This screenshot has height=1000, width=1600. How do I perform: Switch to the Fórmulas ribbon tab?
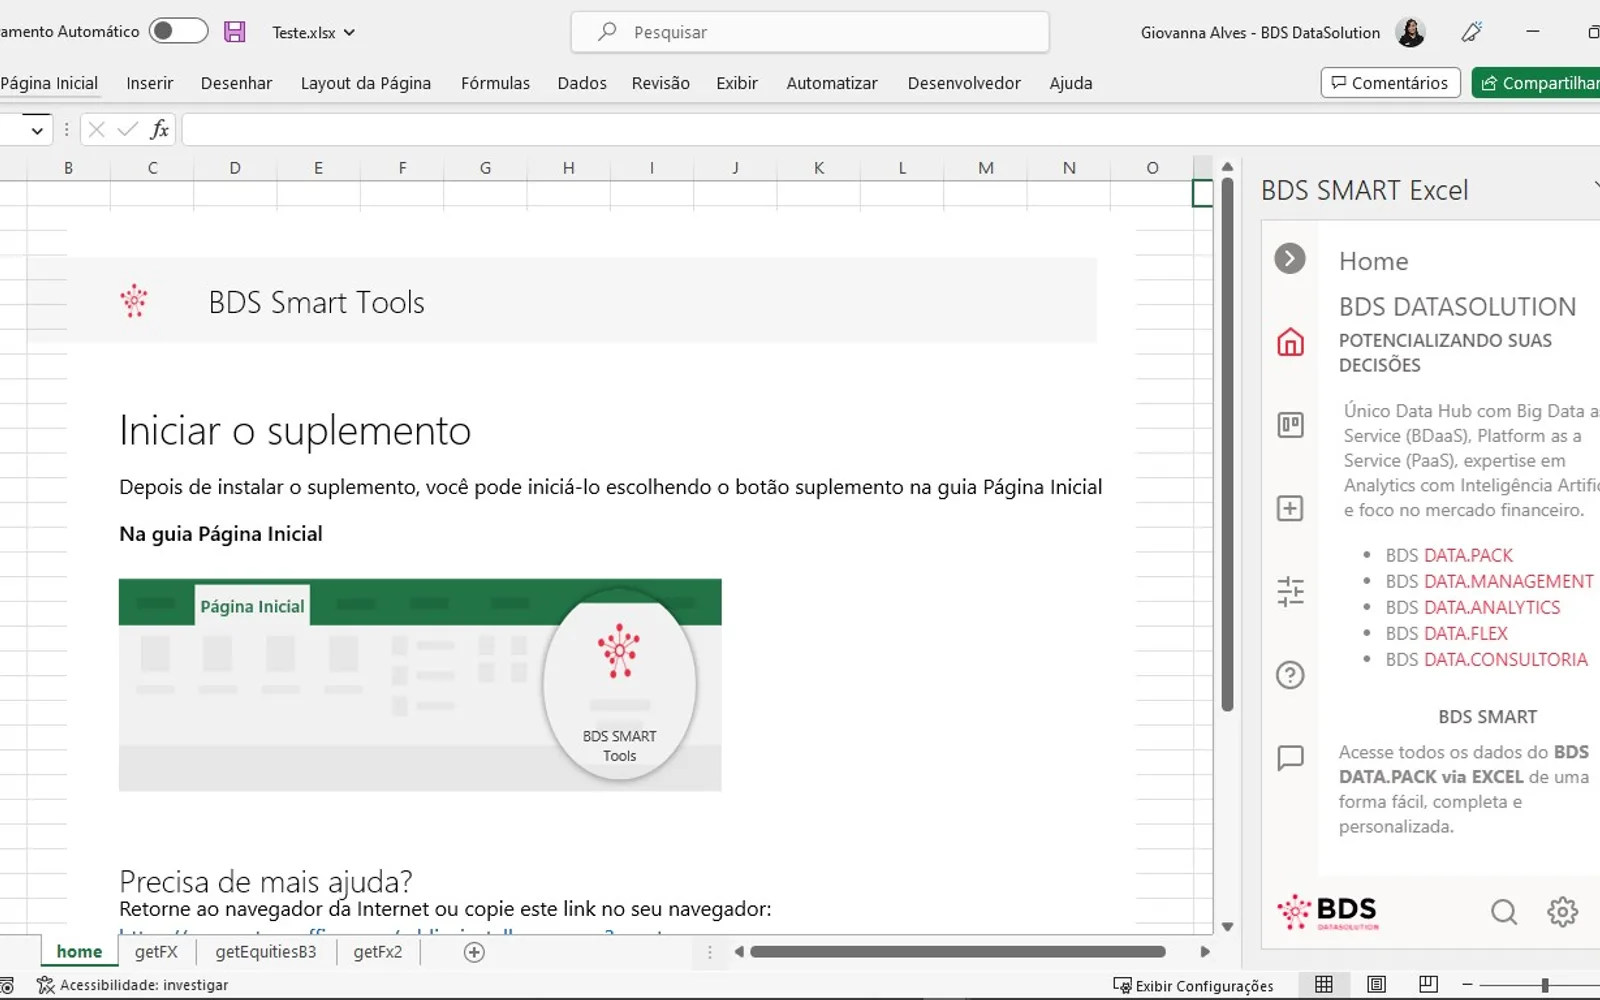(x=495, y=83)
